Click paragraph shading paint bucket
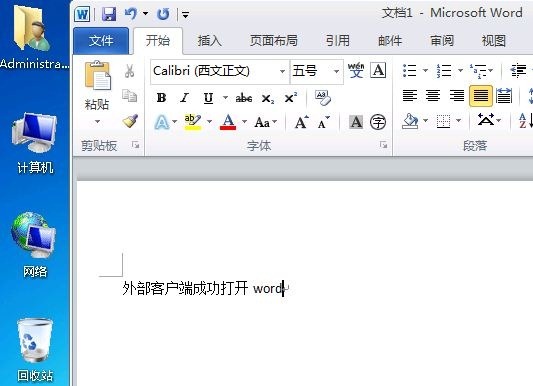Image resolution: width=533 pixels, height=386 pixels. pyautogui.click(x=410, y=121)
